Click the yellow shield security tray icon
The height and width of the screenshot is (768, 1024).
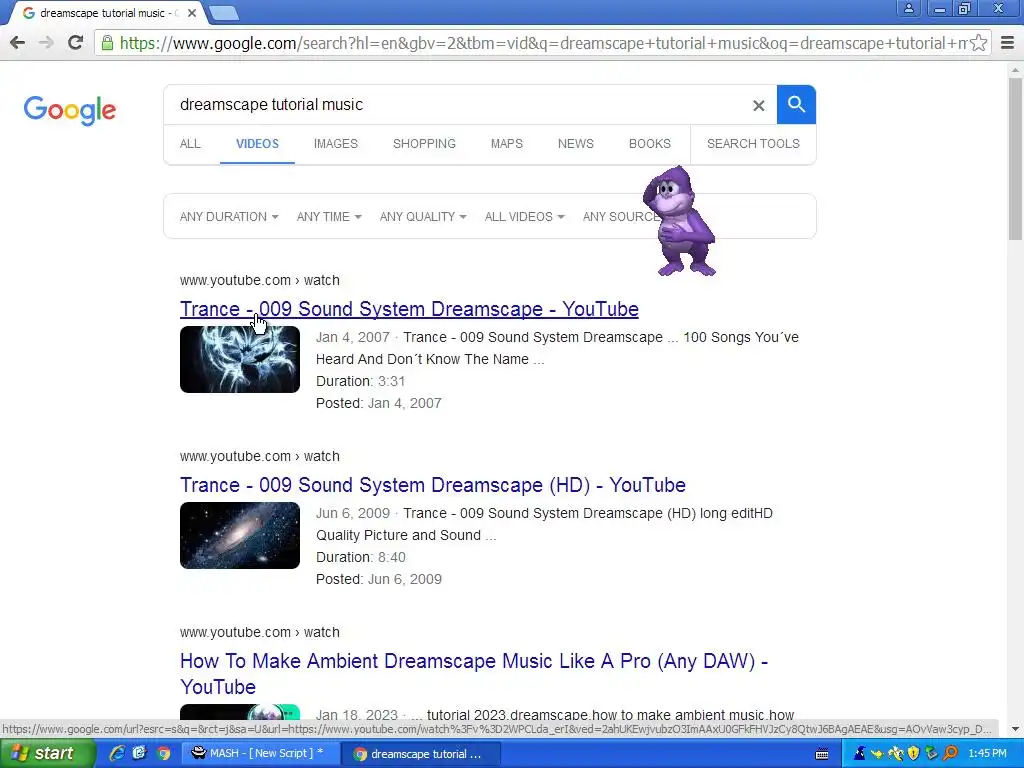click(914, 753)
